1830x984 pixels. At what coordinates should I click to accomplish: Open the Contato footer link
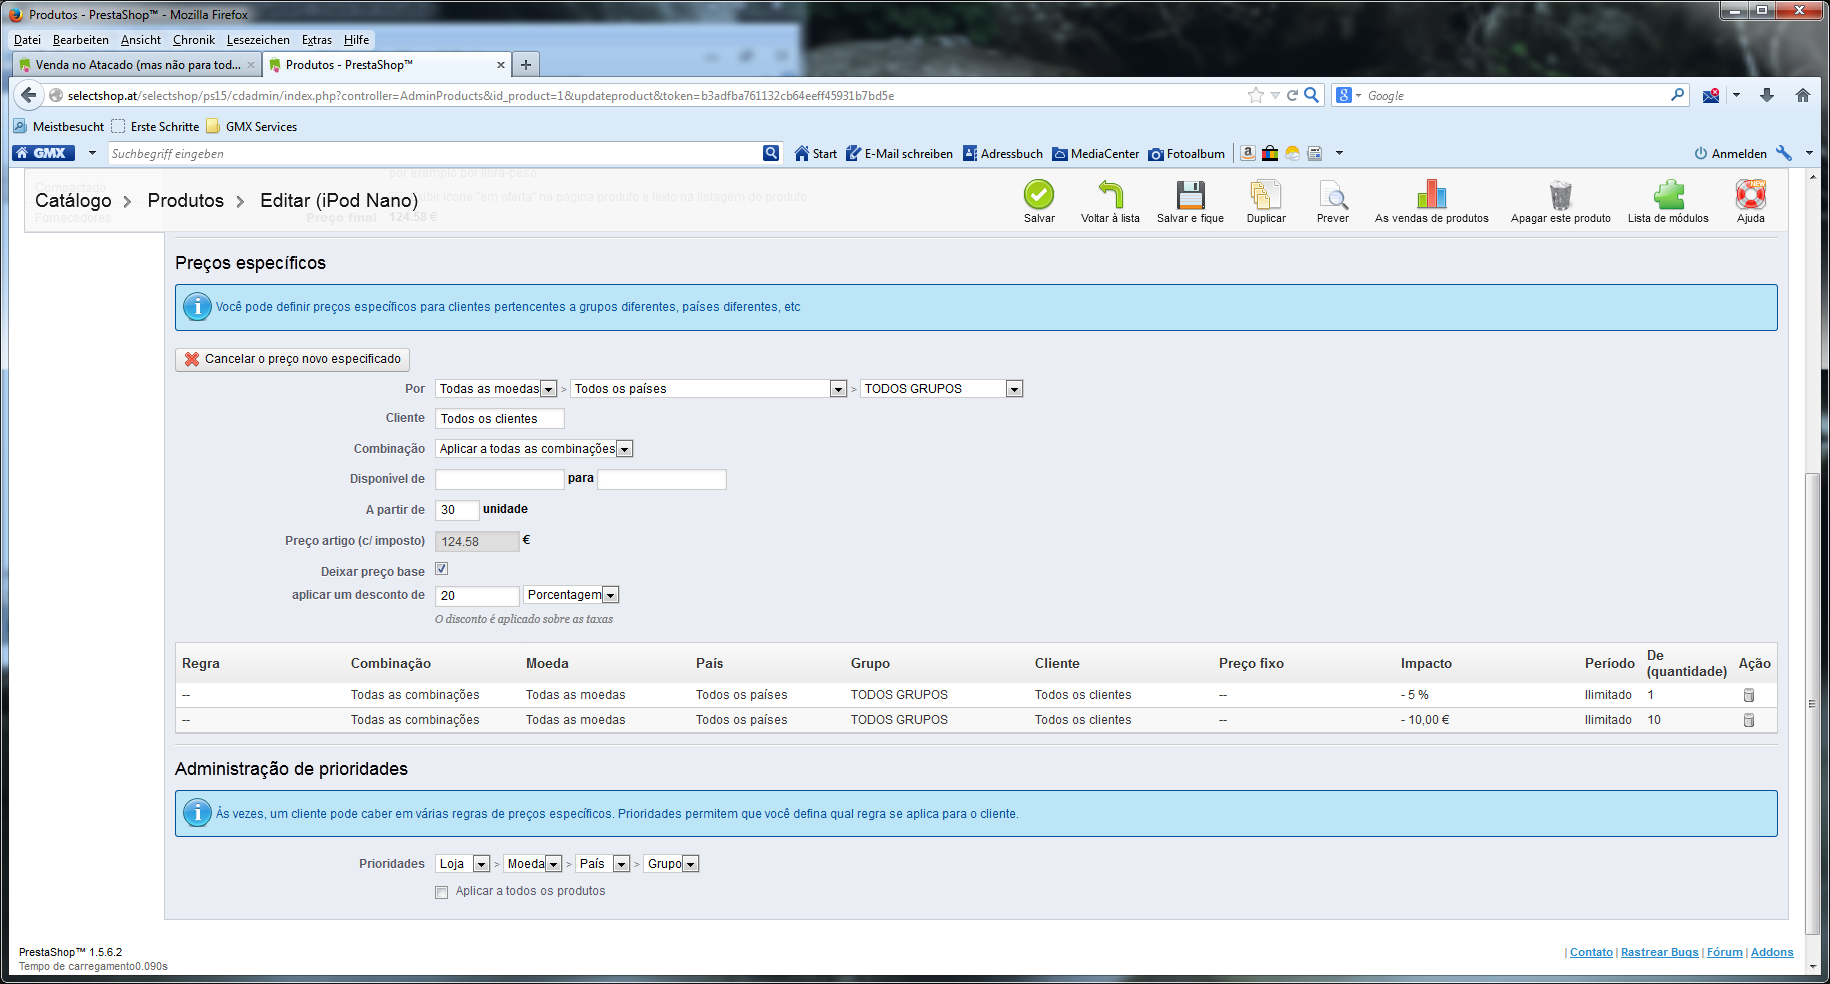click(1591, 952)
